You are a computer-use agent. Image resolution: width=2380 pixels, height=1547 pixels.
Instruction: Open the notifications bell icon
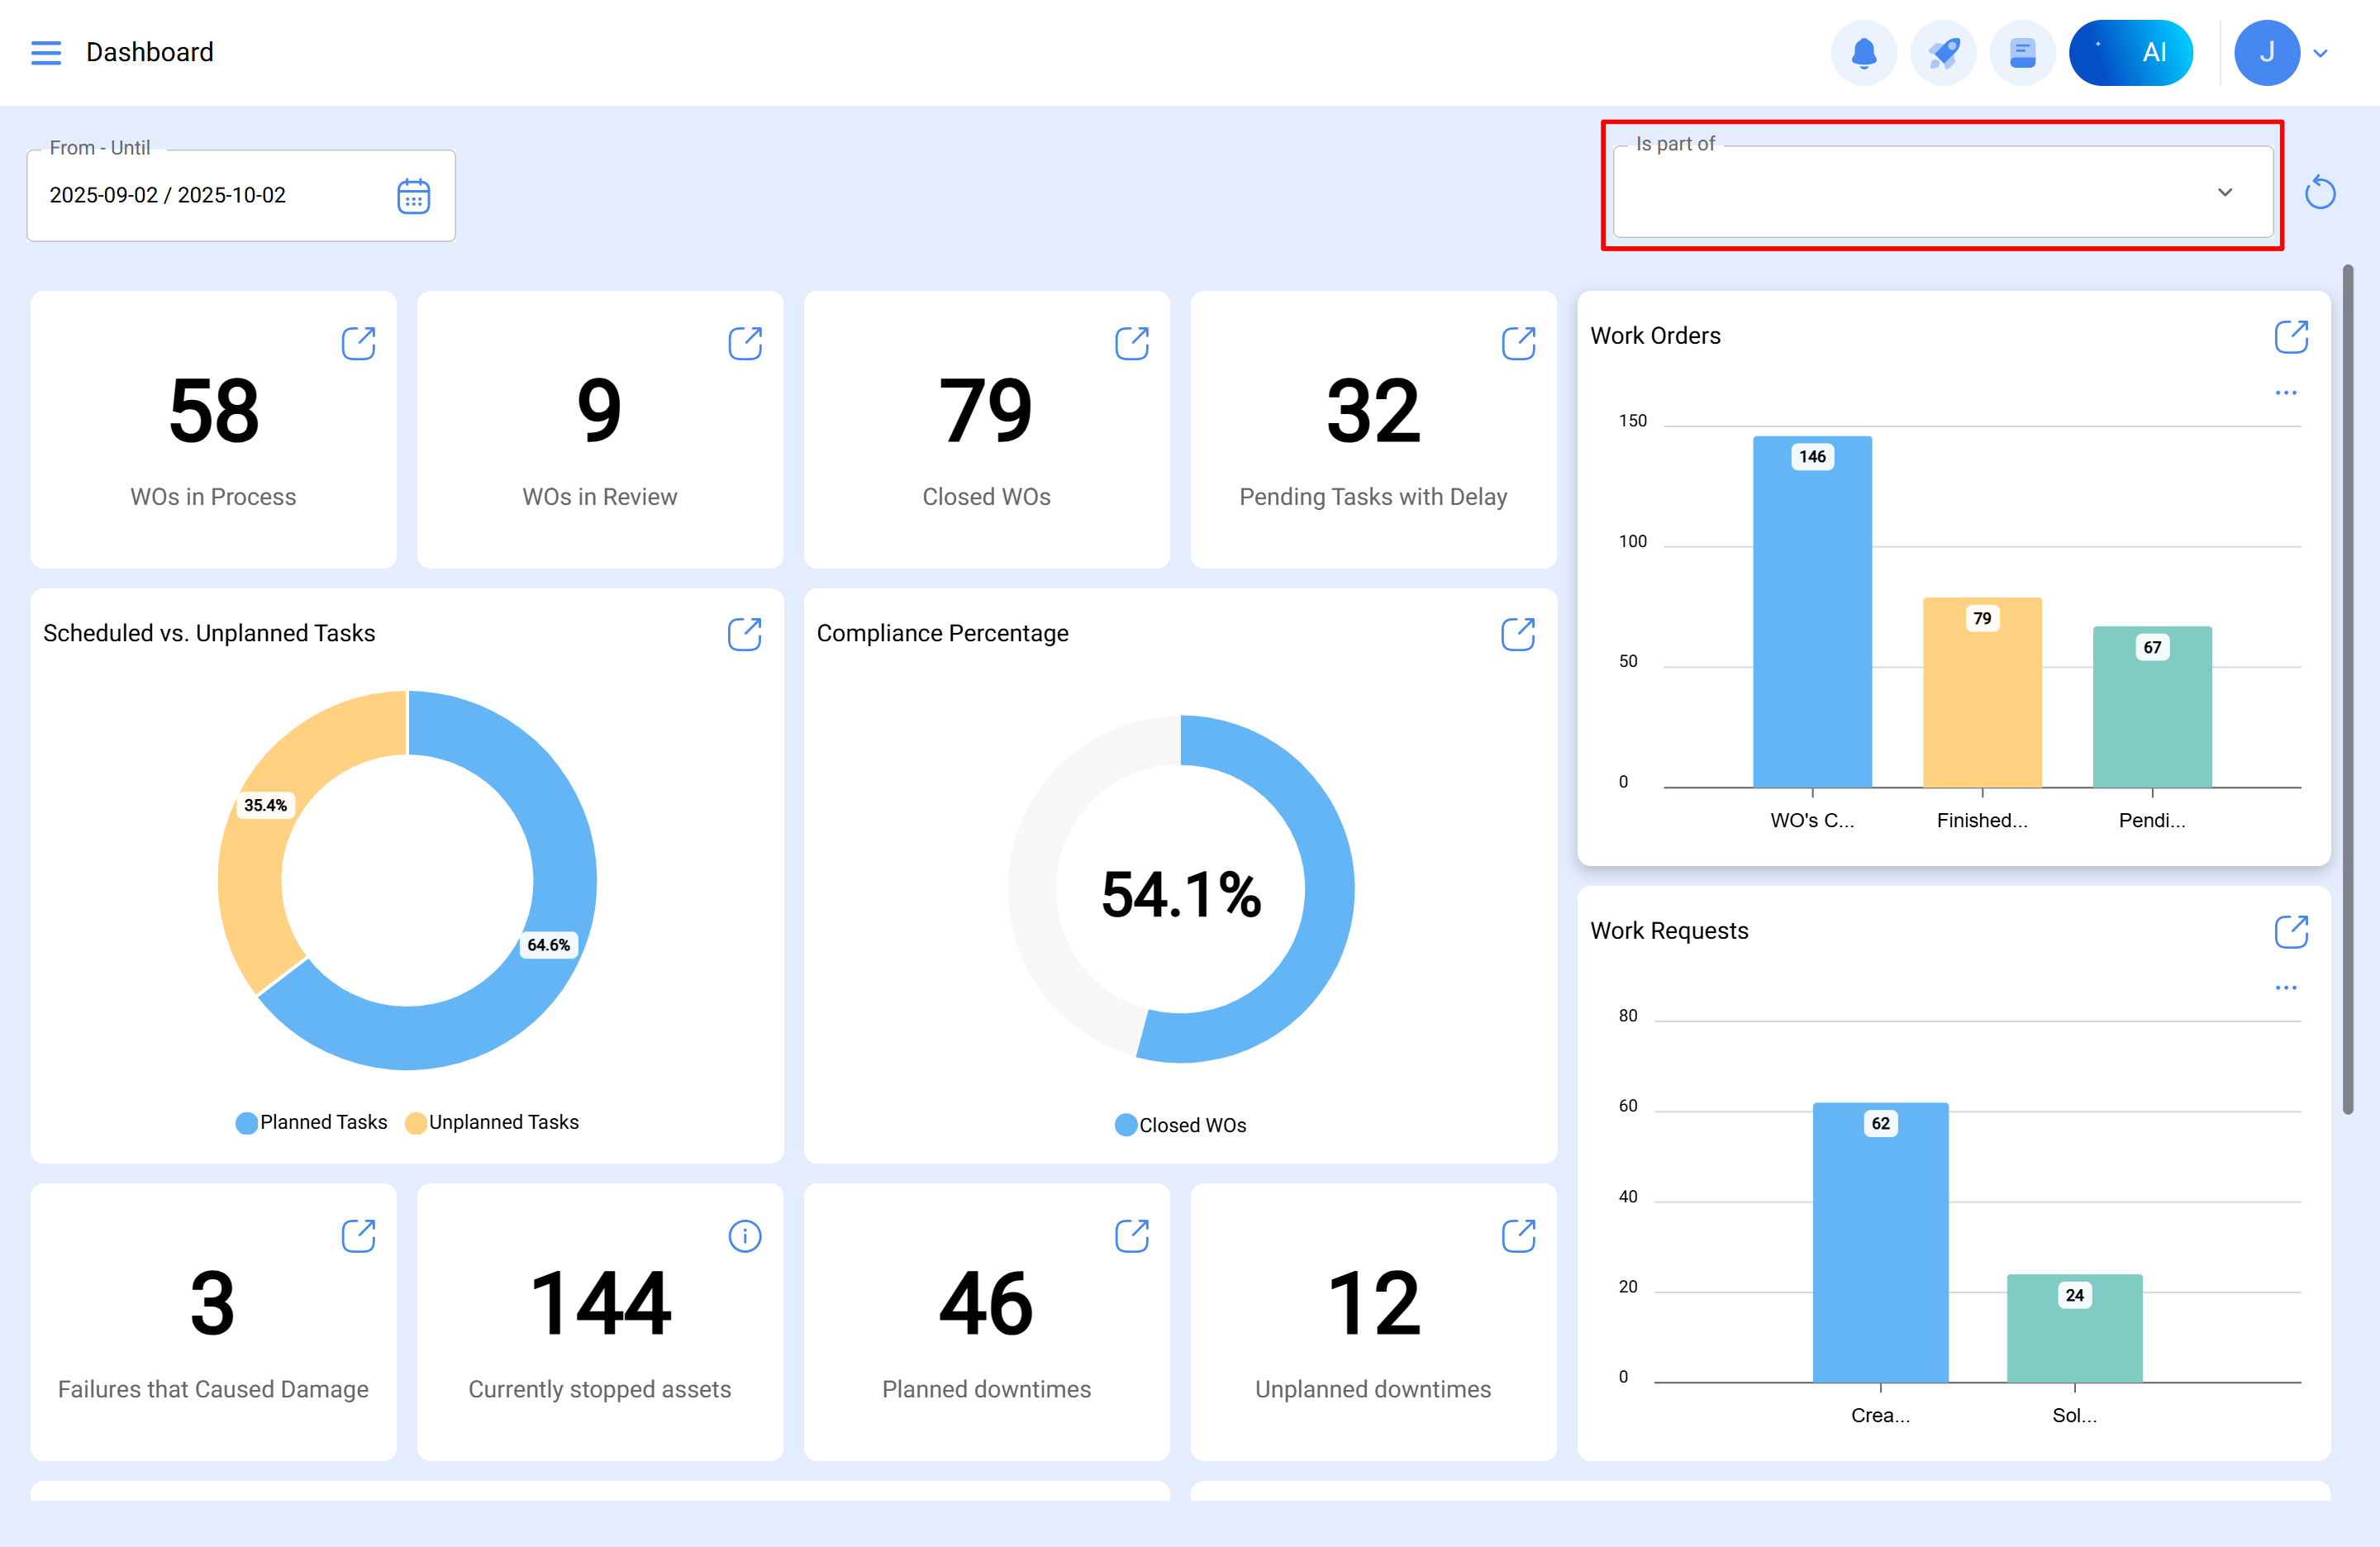pyautogui.click(x=1864, y=52)
